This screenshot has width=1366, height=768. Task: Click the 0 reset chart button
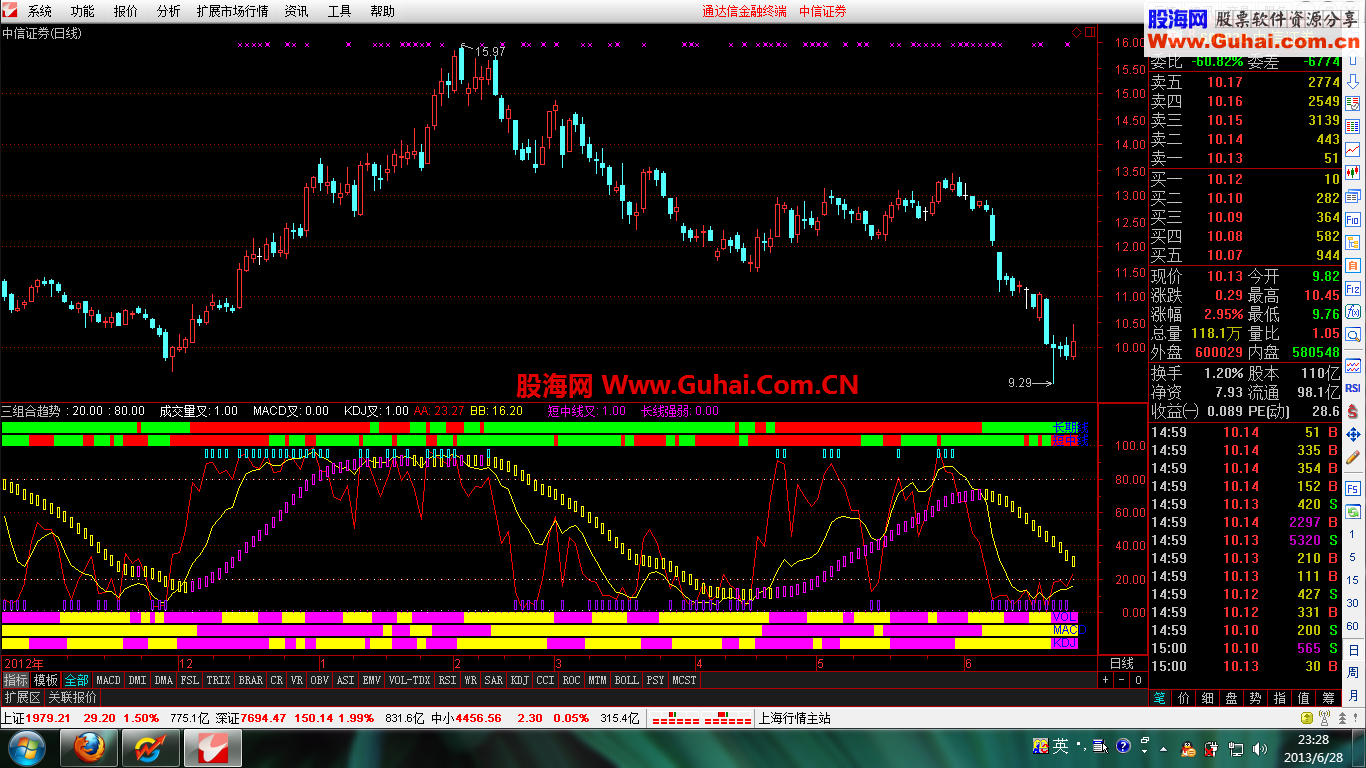pyautogui.click(x=1138, y=680)
